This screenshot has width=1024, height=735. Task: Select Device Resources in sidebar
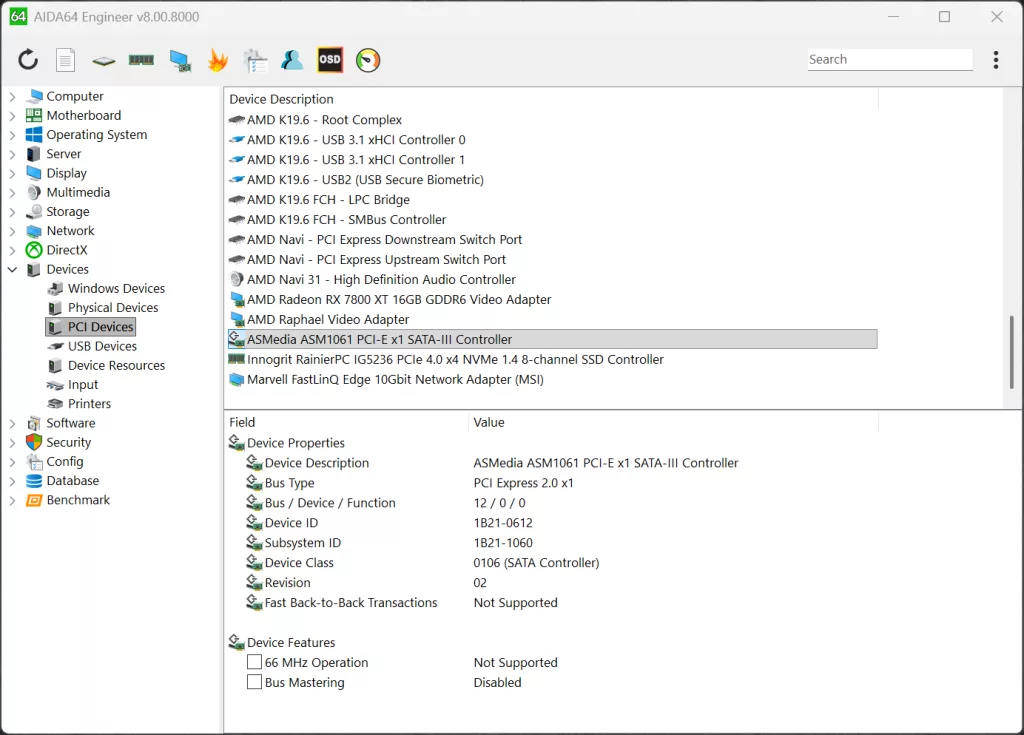[116, 365]
